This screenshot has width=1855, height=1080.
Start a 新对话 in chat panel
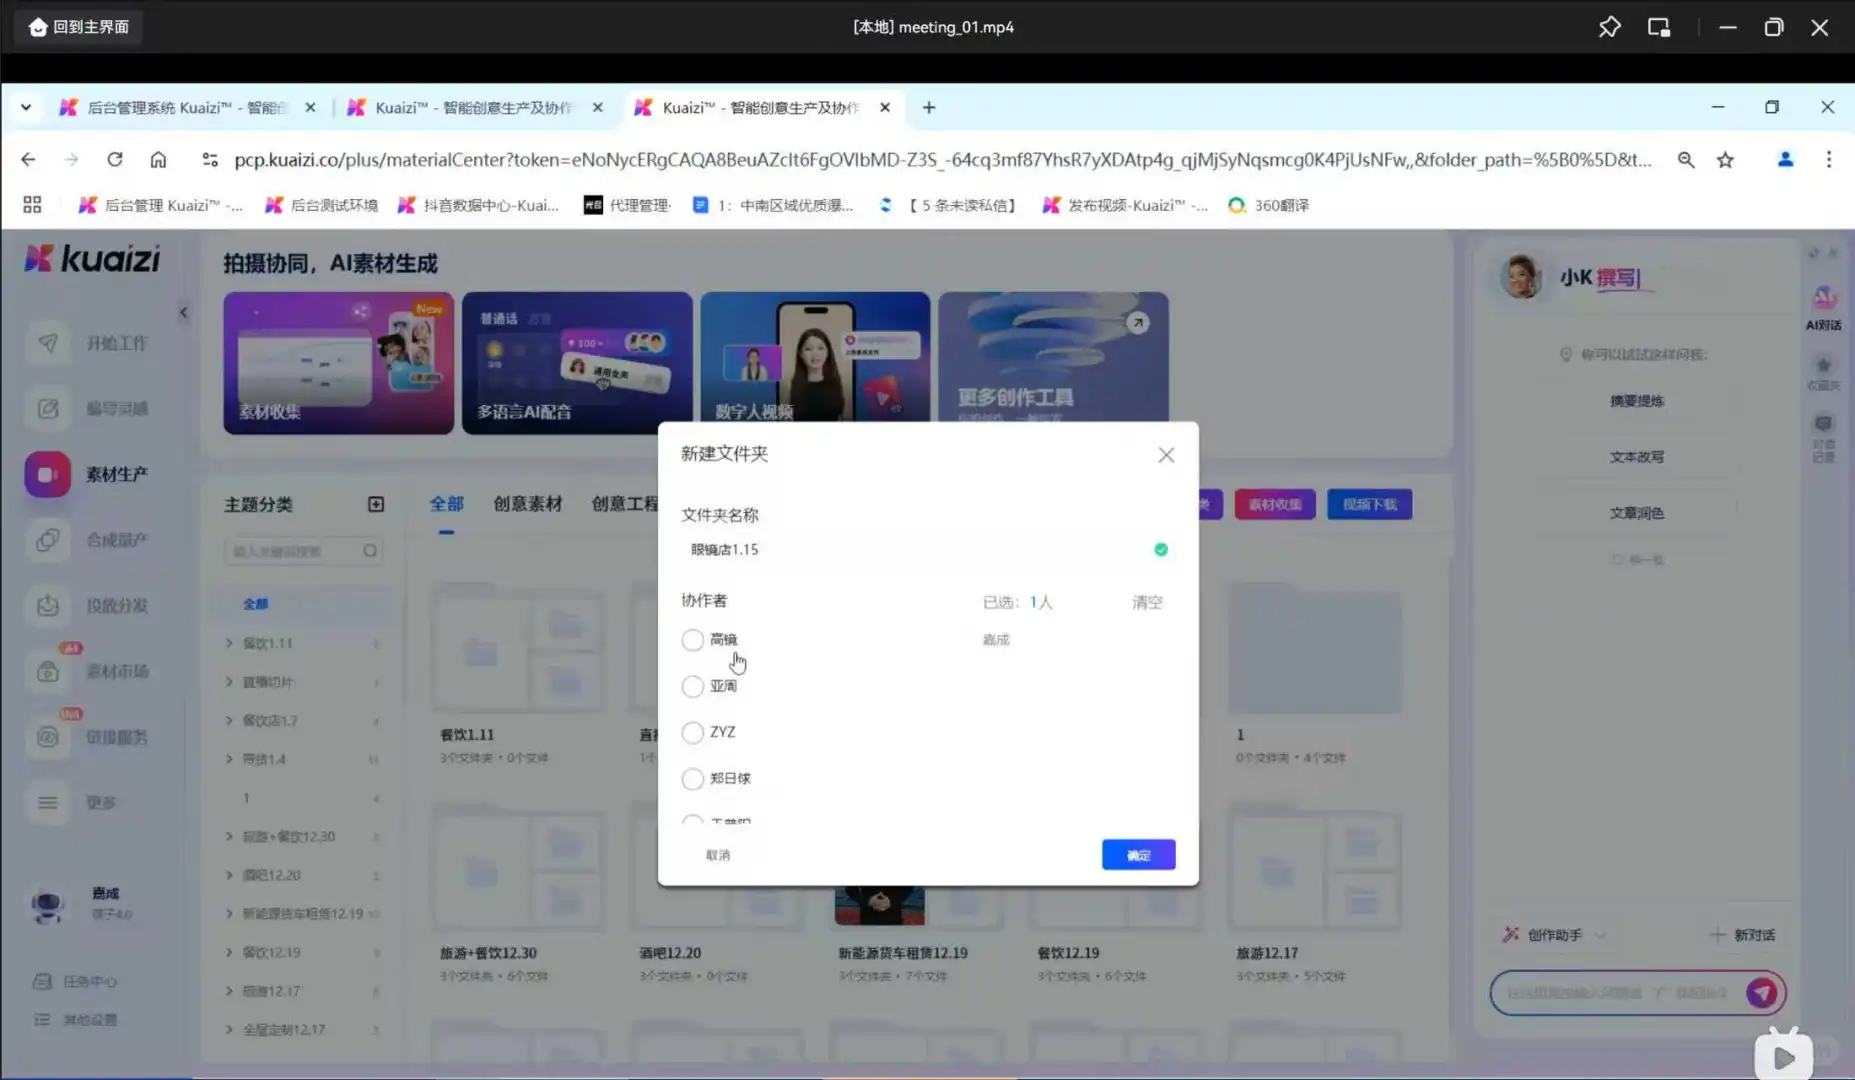point(1743,935)
